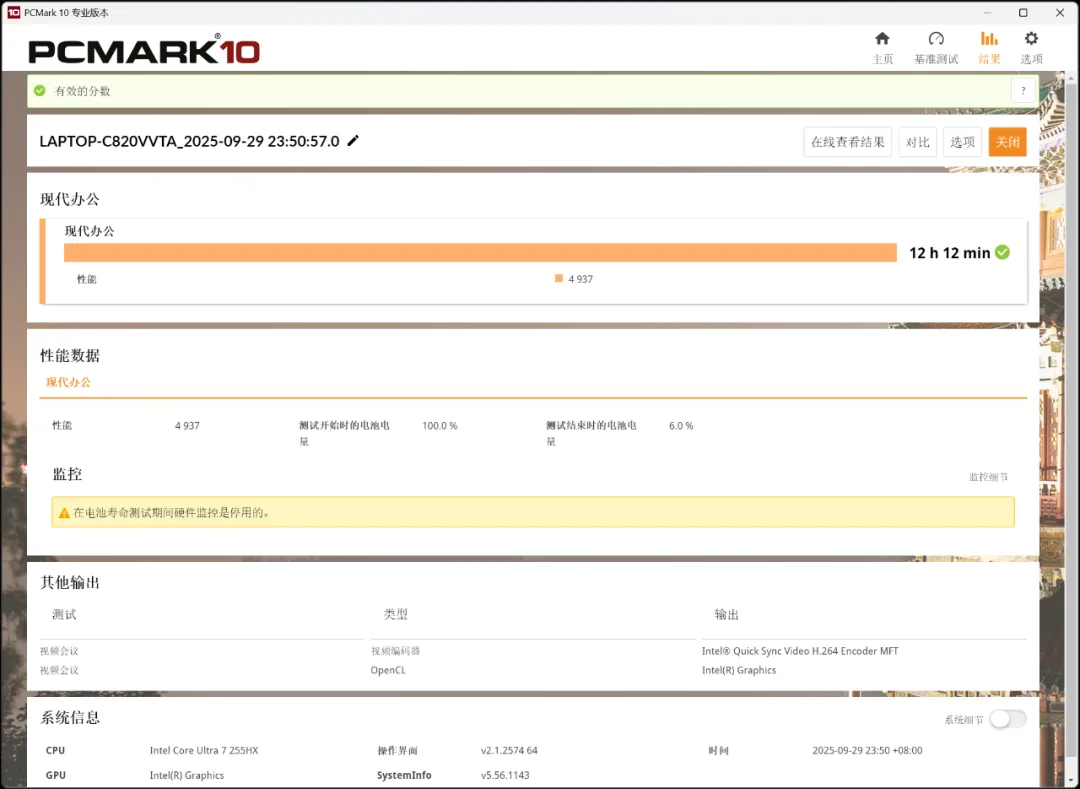Screen dimensions: 1080x789
Task: Click the 12 h 12 min result value
Action: coord(949,253)
